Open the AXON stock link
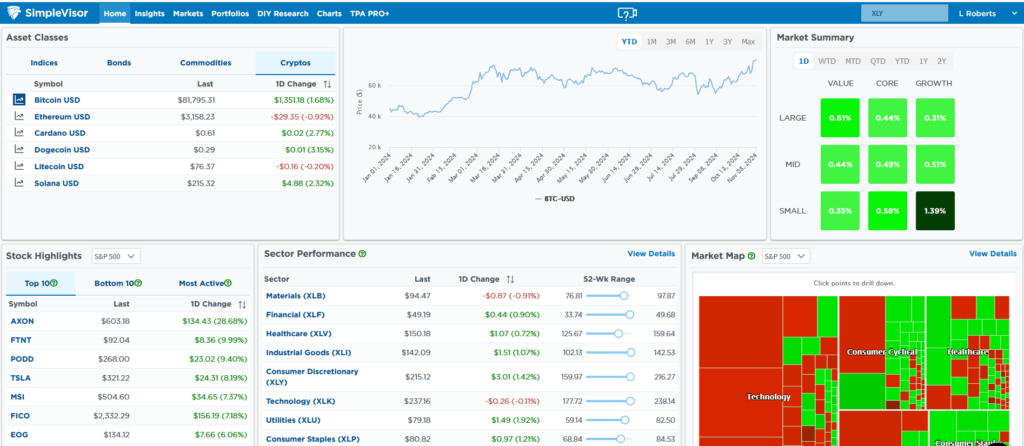1024x446 pixels. pos(22,321)
